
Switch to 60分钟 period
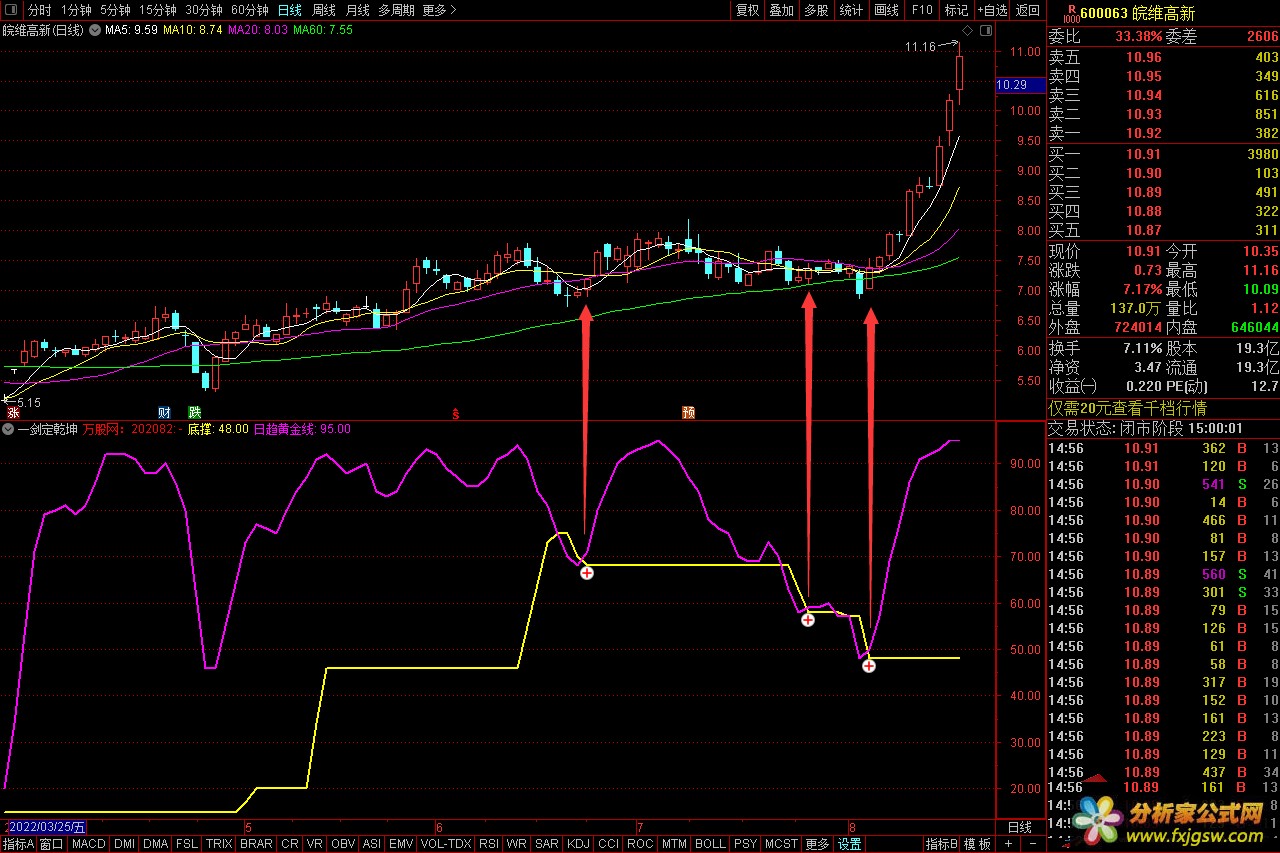[x=250, y=10]
